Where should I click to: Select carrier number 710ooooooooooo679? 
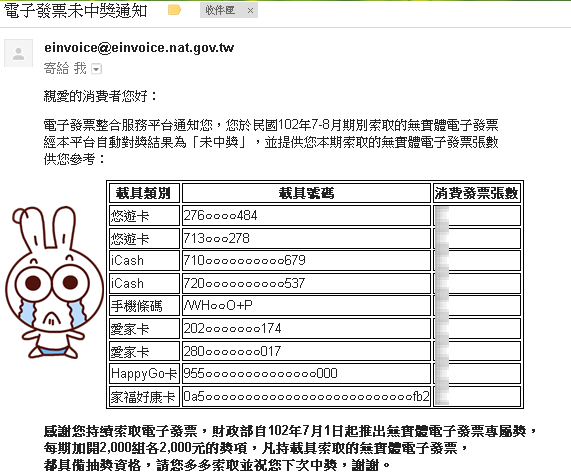244,260
